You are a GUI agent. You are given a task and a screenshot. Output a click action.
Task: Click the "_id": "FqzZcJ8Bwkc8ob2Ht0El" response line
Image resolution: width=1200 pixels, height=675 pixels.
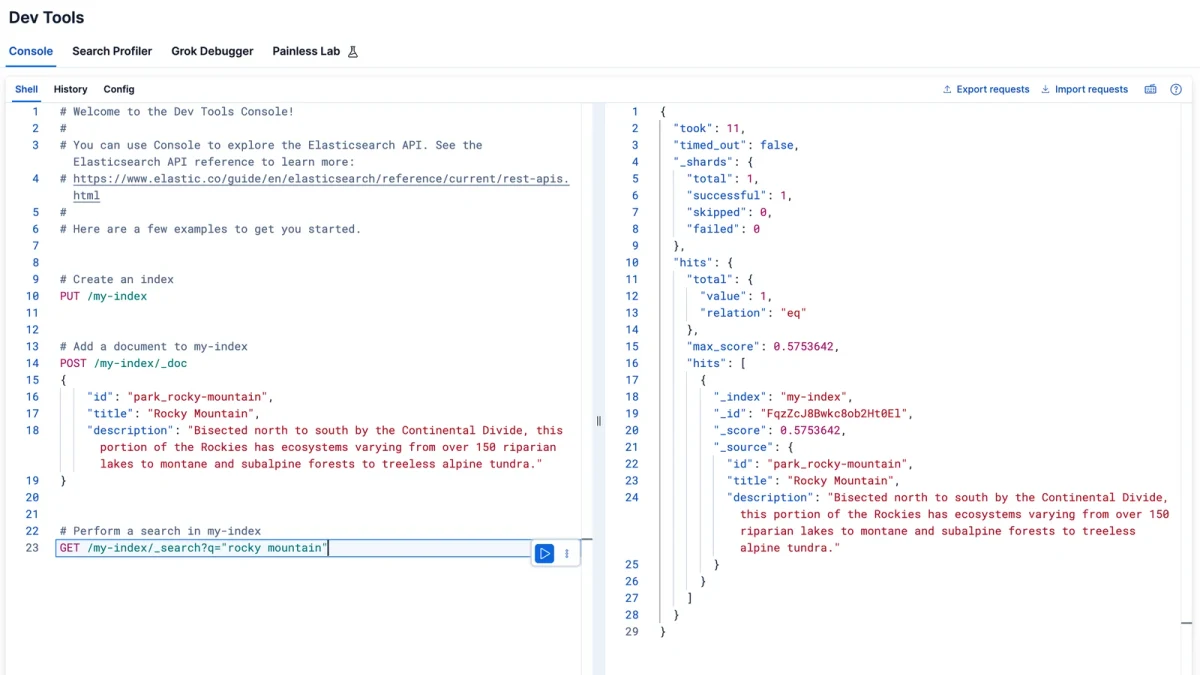click(x=813, y=413)
